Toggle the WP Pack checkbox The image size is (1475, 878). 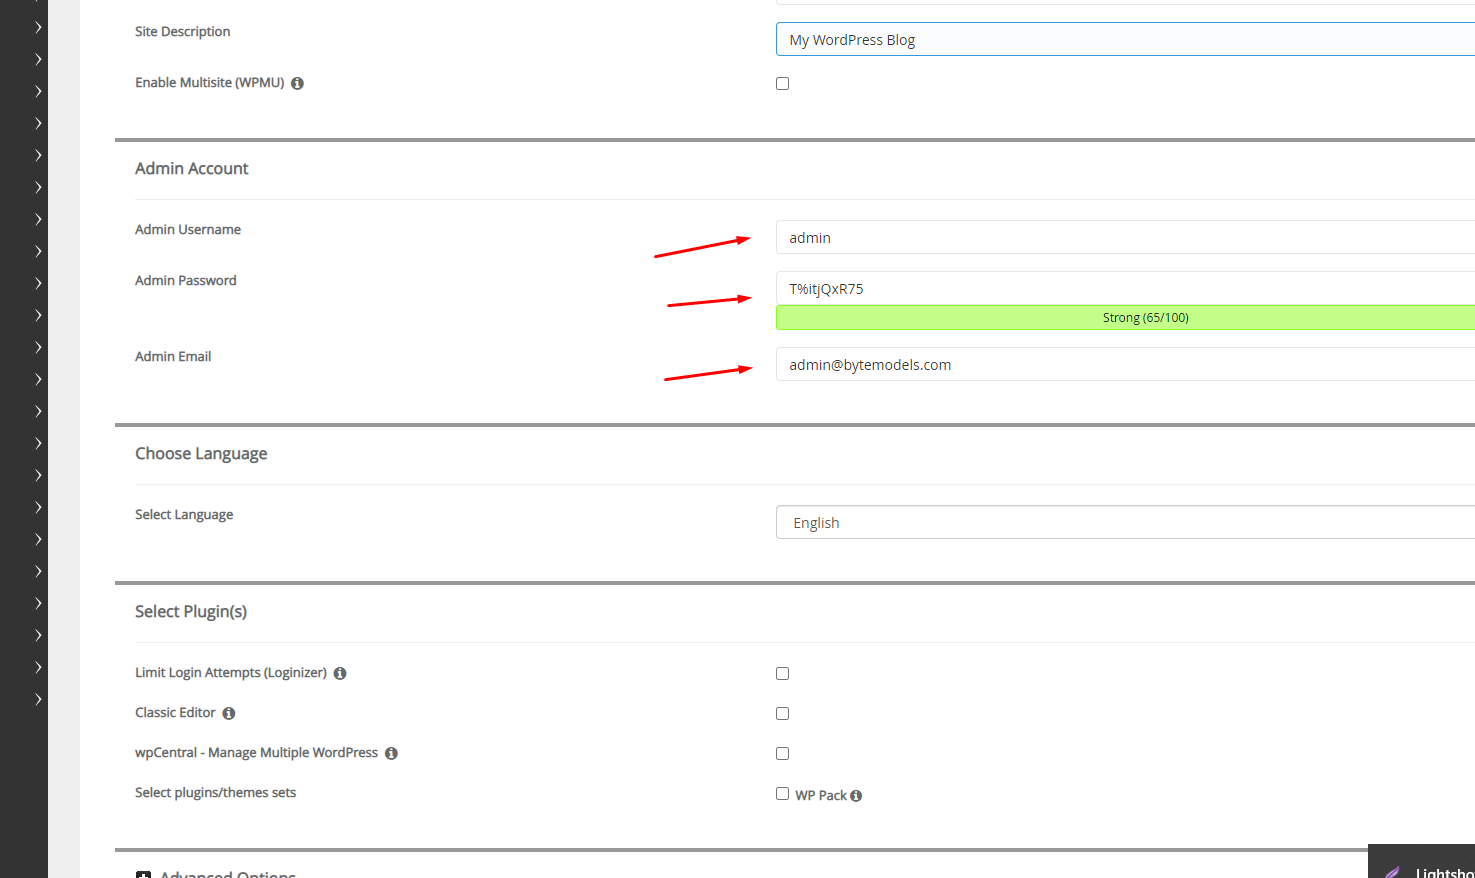[x=782, y=794]
